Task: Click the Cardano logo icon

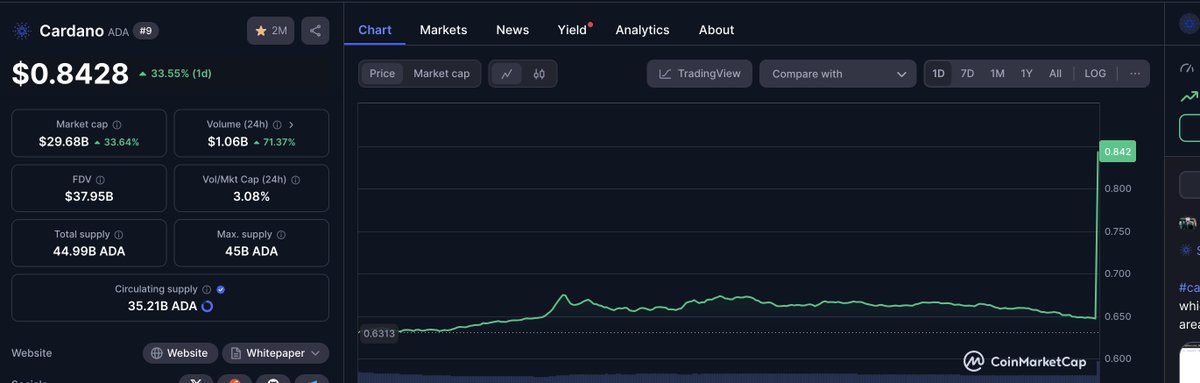Action: click(x=22, y=31)
